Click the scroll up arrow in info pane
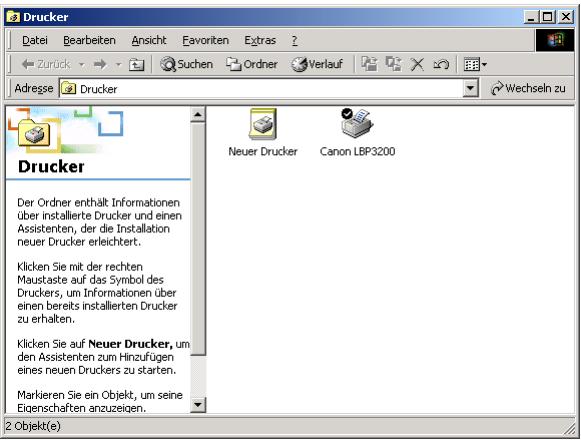 coord(197,115)
